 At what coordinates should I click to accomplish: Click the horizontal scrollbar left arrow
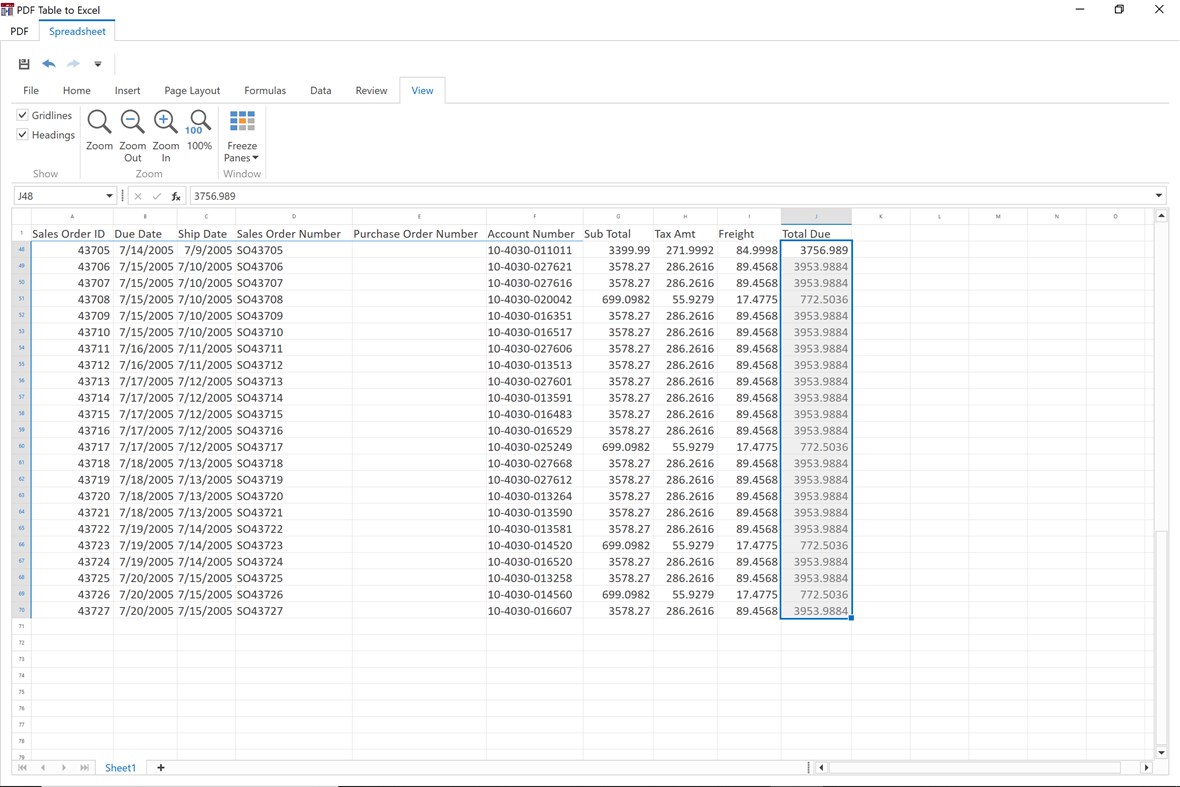(821, 767)
